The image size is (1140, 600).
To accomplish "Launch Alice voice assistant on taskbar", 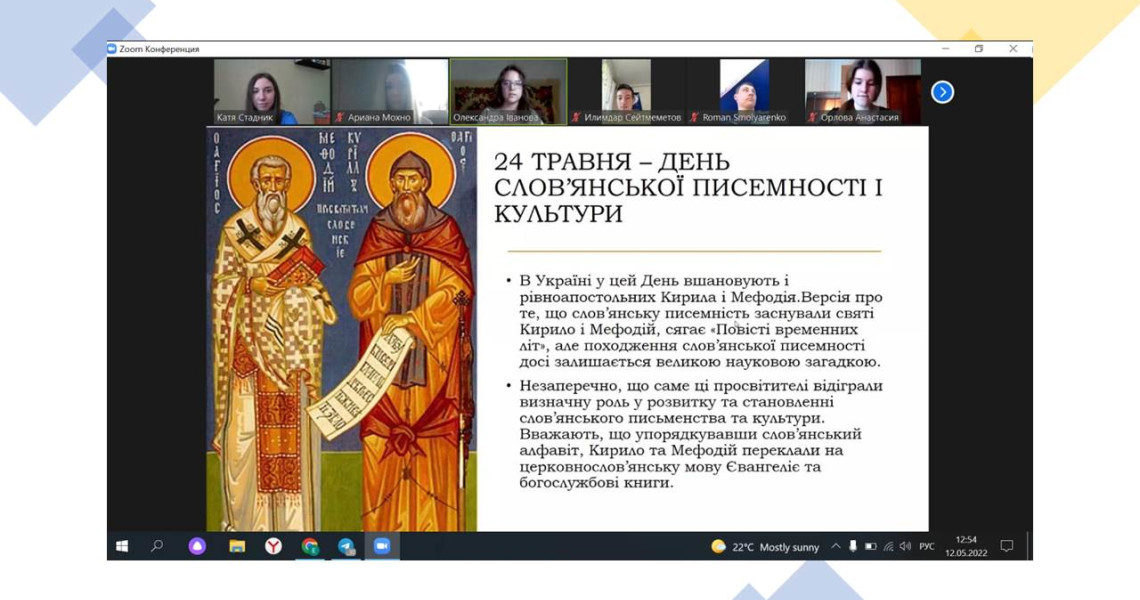I will (x=197, y=546).
